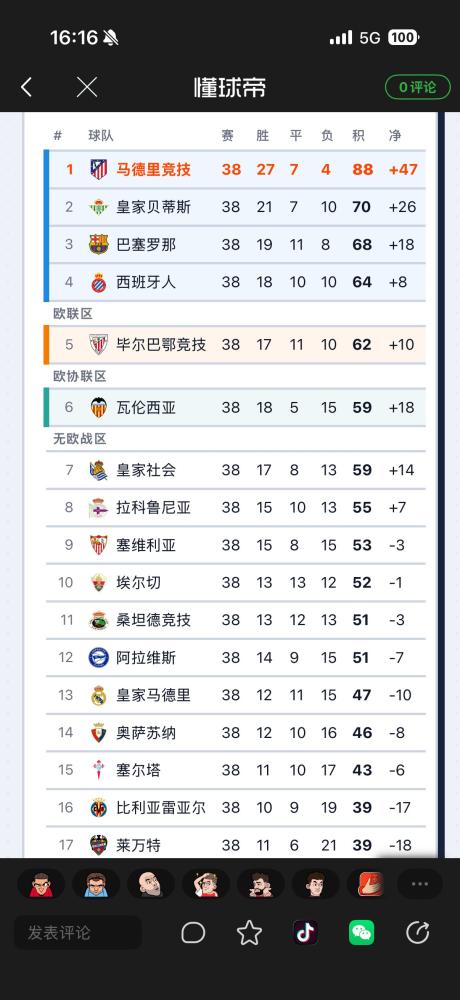Screen dimensions: 460x1000
Task: Open the more emojis ellipsis button
Action: tap(420, 884)
